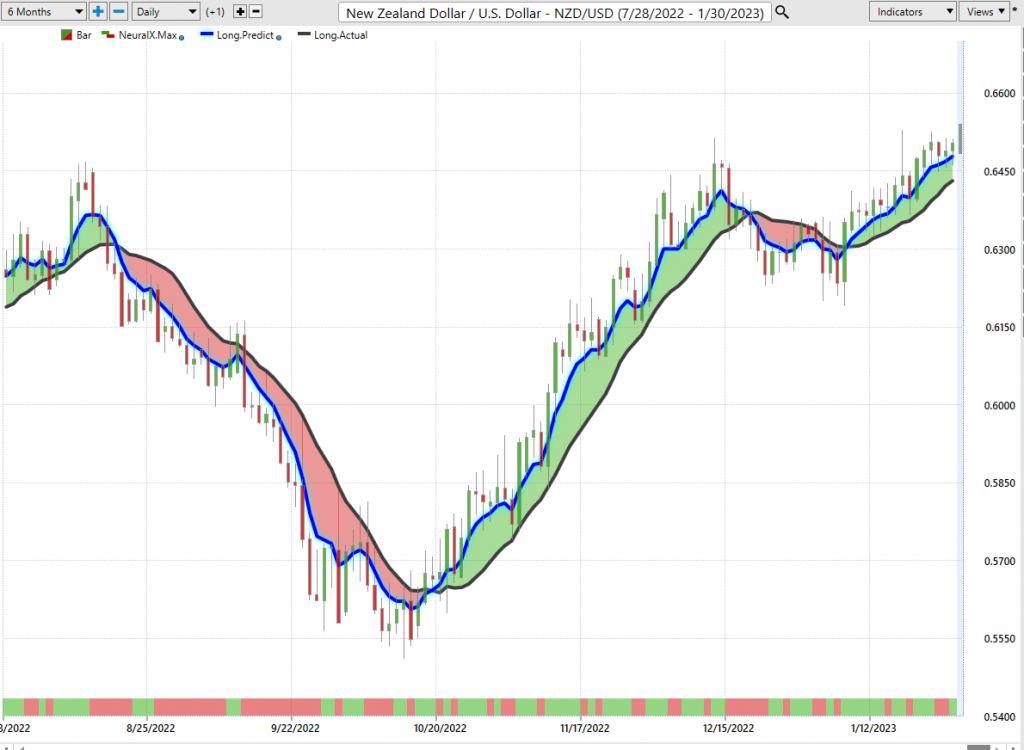The height and width of the screenshot is (750, 1024).
Task: Open the Views dropdown
Action: [x=985, y=12]
